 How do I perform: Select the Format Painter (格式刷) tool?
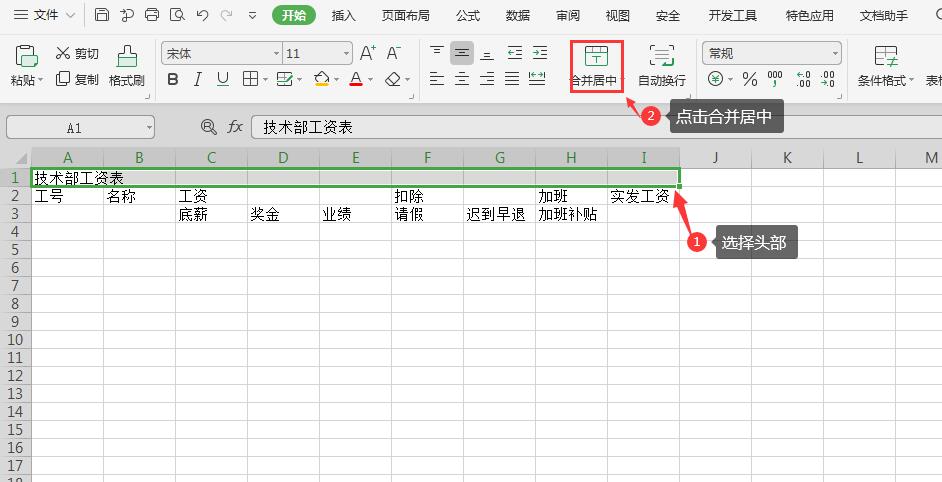pos(127,66)
